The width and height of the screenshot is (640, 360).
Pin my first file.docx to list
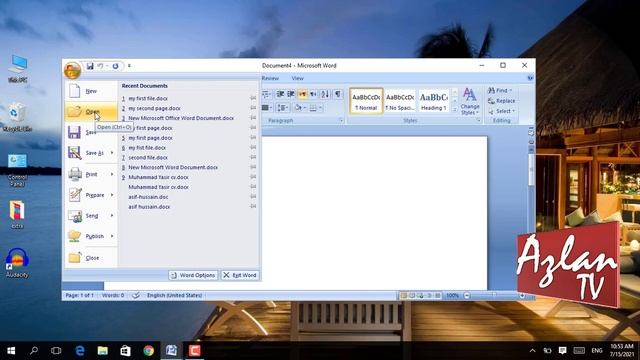253,98
